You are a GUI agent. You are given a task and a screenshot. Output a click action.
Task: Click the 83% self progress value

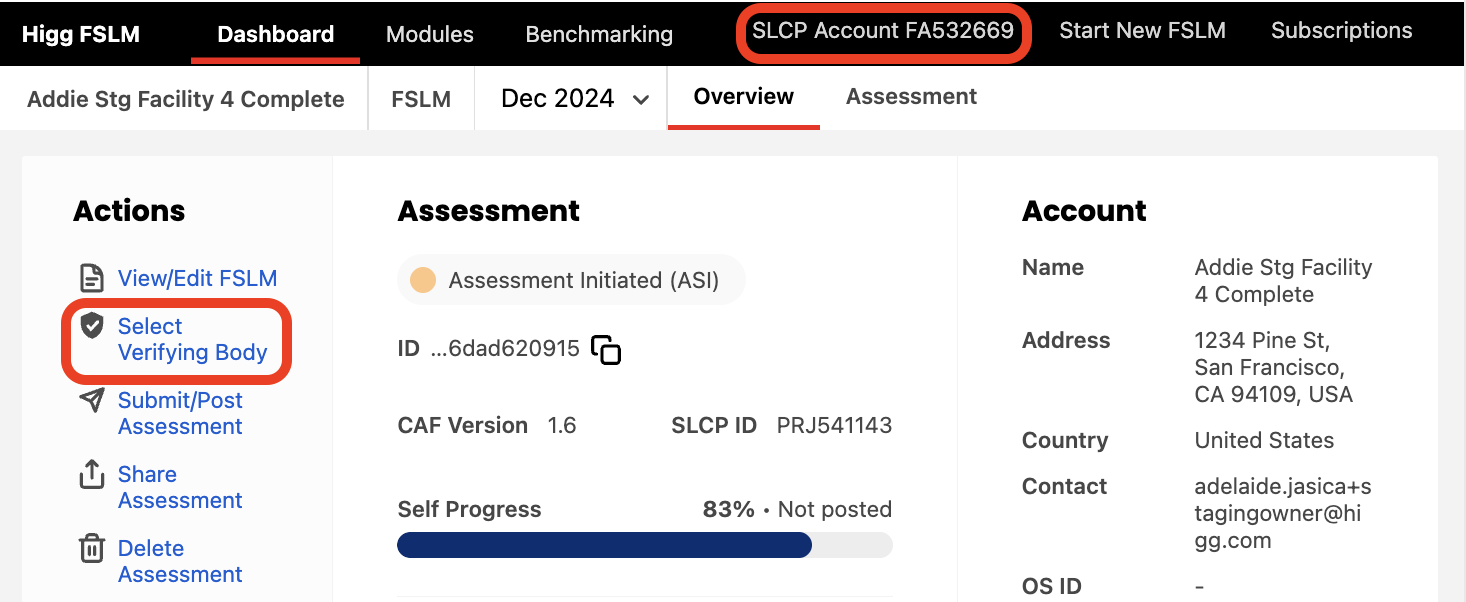pos(729,509)
